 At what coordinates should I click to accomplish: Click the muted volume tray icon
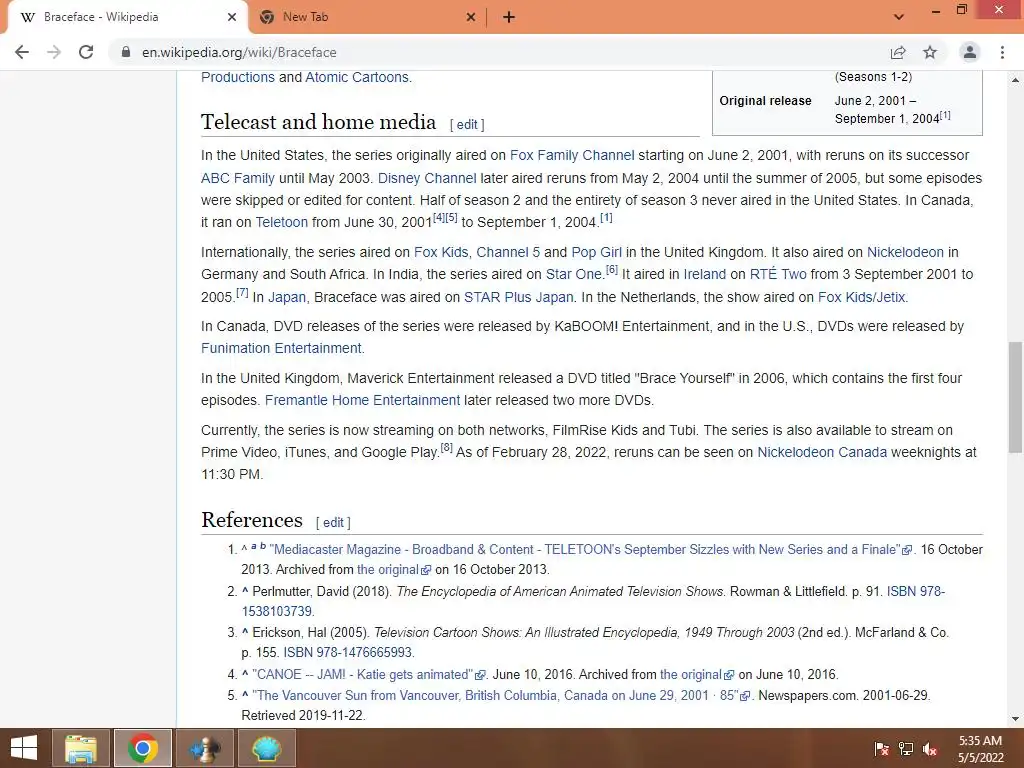pos(930,749)
